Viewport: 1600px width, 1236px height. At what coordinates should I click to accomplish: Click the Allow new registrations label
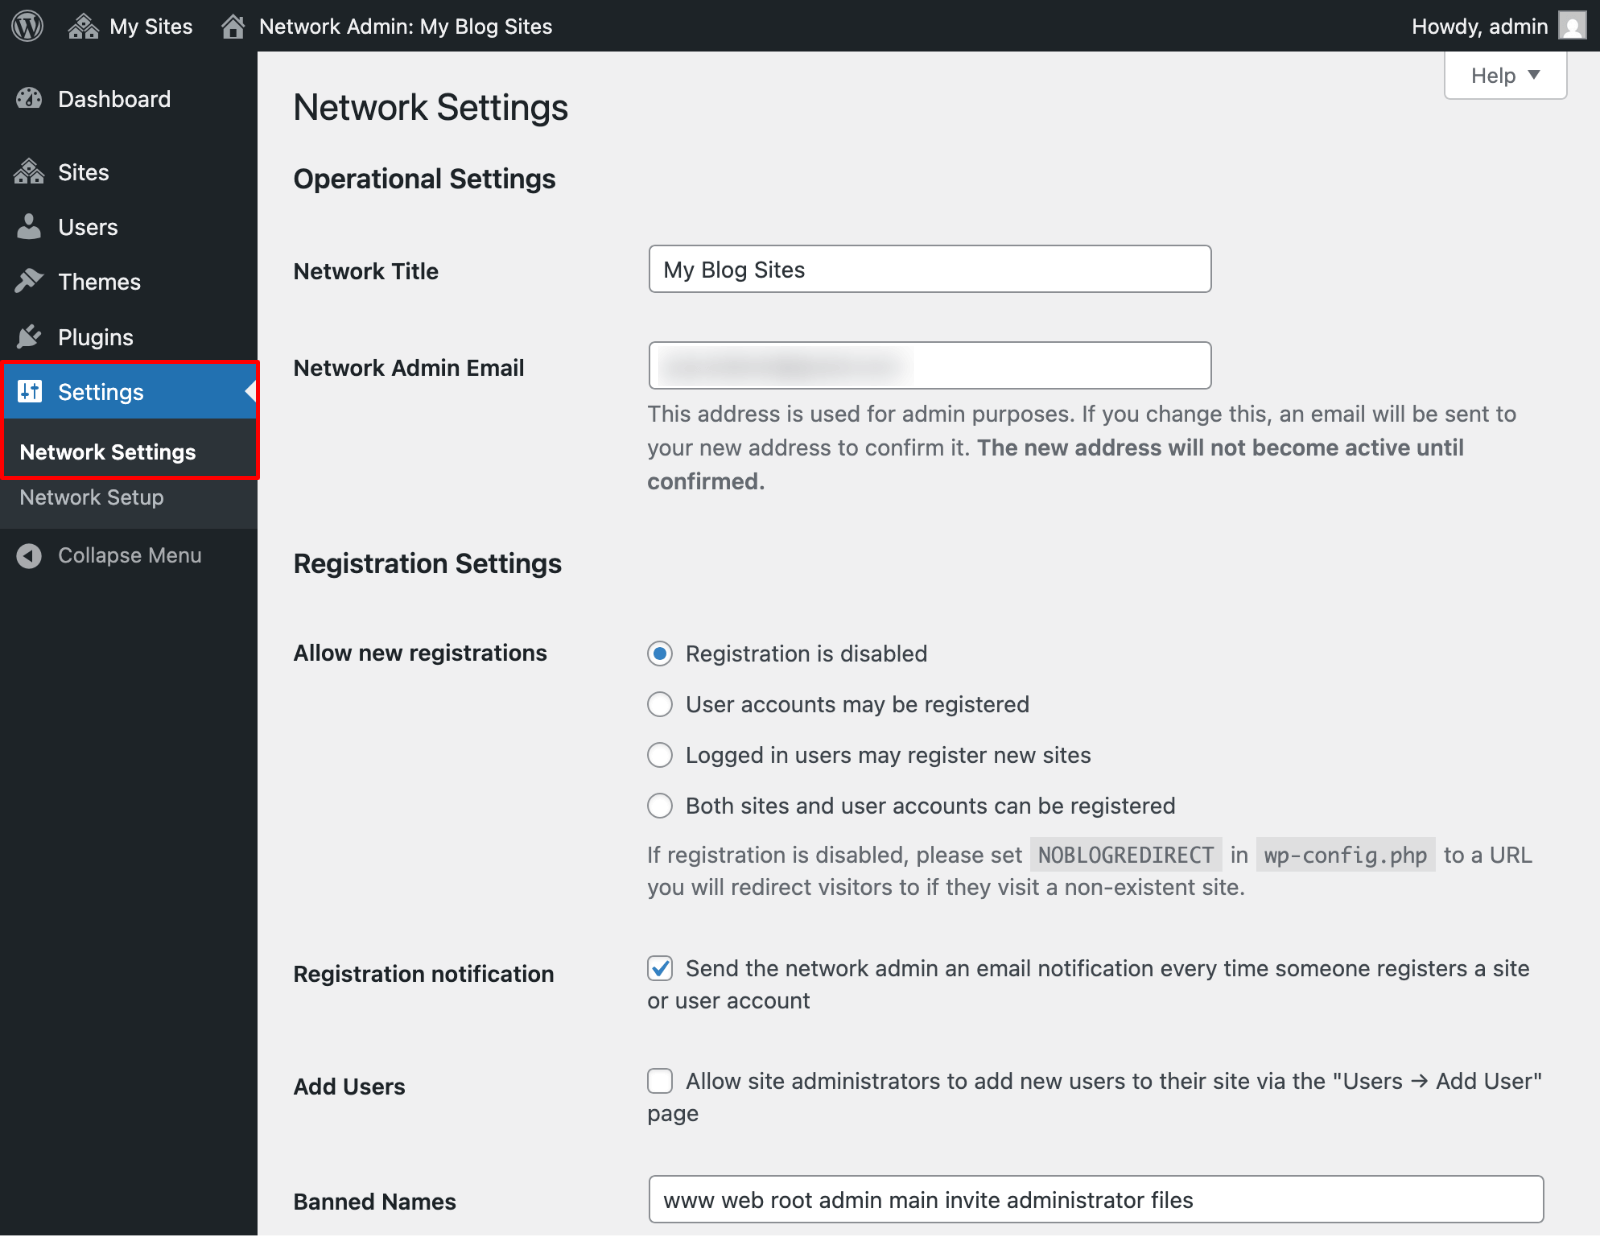coord(420,653)
